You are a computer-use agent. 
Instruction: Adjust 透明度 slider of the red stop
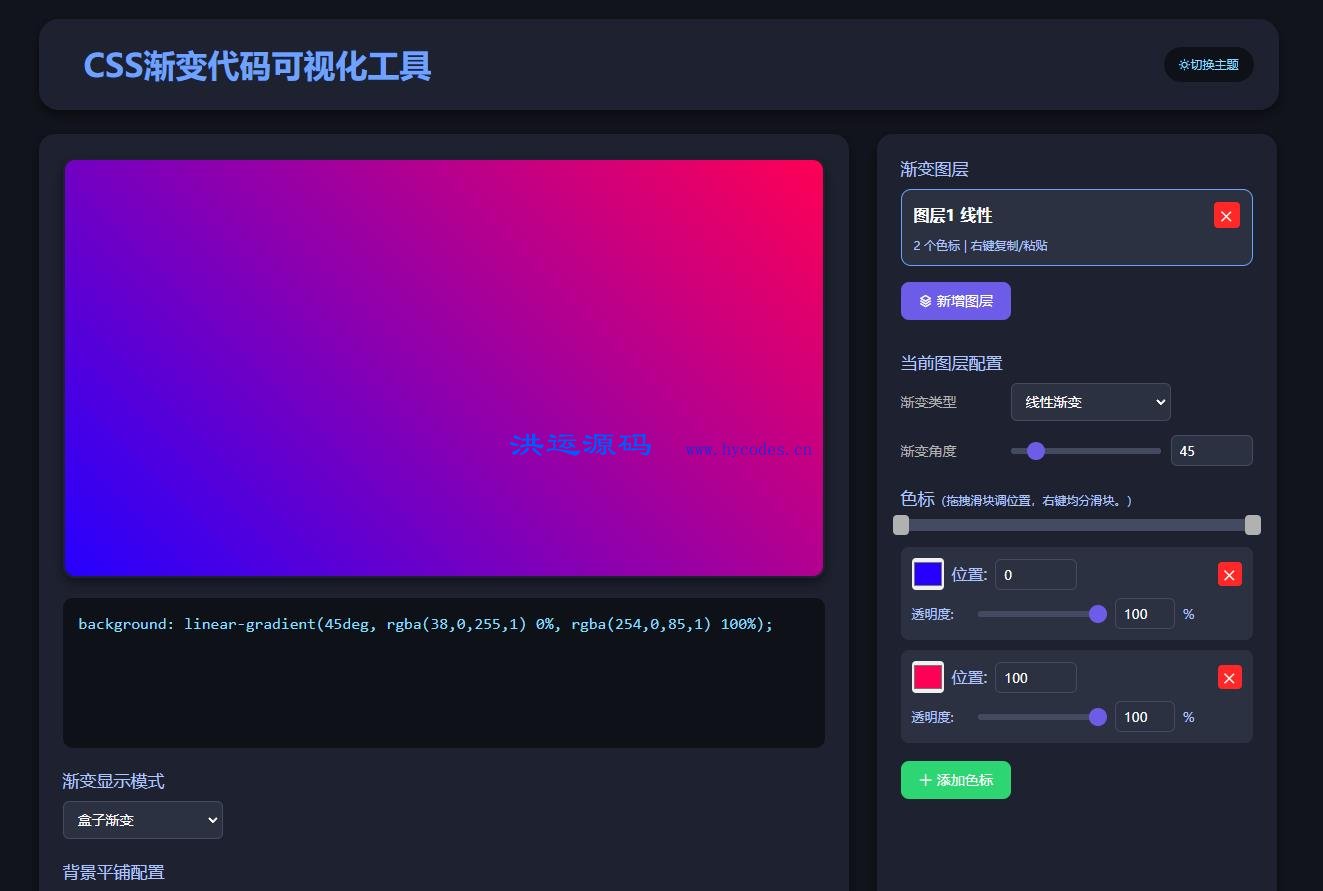click(1042, 717)
